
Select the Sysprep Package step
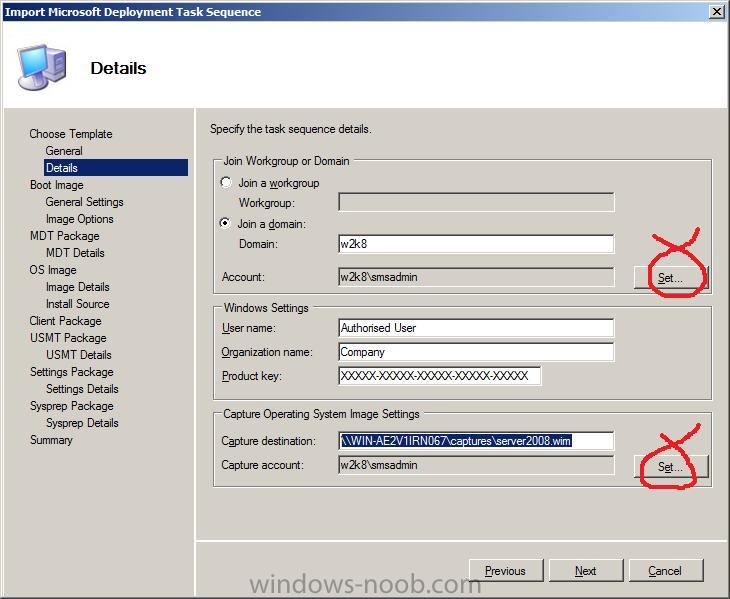(x=72, y=406)
